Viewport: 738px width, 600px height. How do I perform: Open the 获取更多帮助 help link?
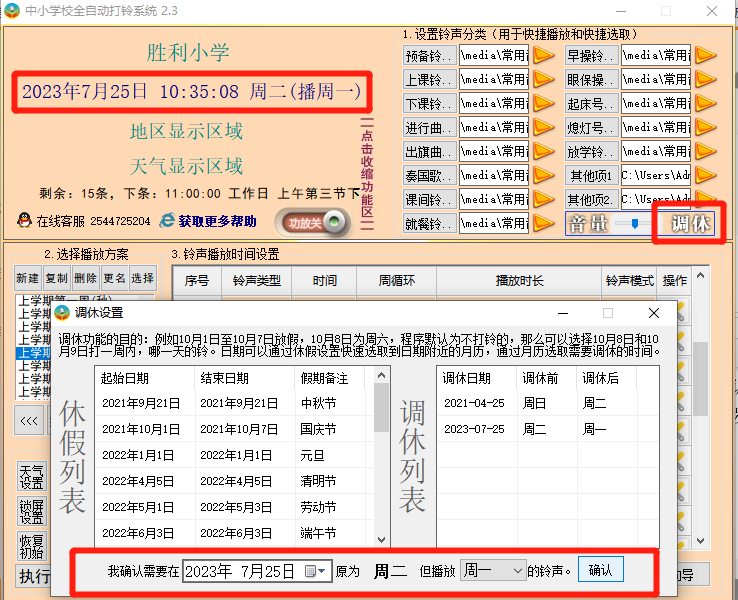216,221
